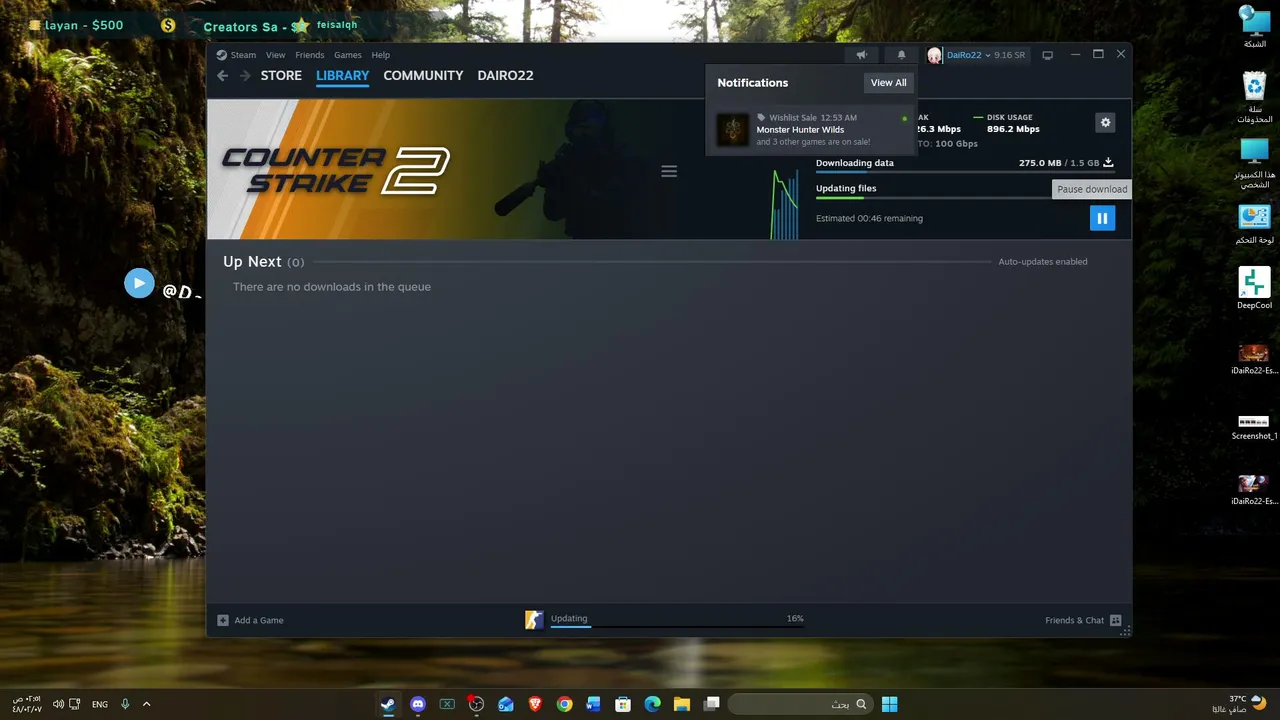Expand the system tray hidden icons chevron
Screen dimensions: 1280x720
pyautogui.click(x=146, y=704)
